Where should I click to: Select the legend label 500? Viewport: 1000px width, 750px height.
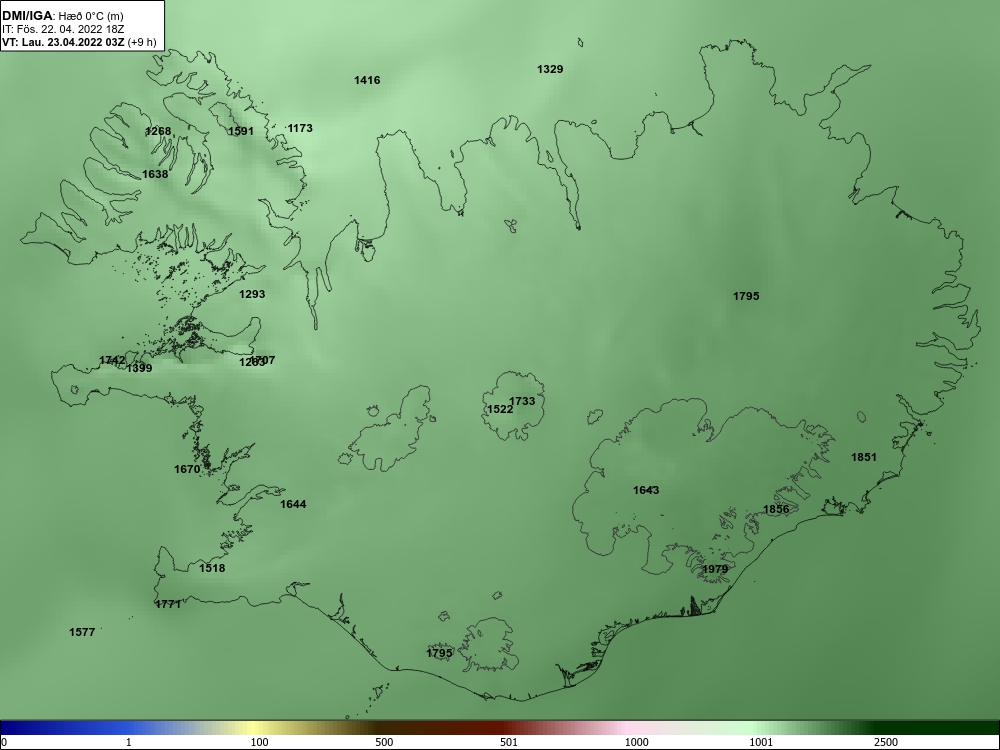pyautogui.click(x=384, y=742)
